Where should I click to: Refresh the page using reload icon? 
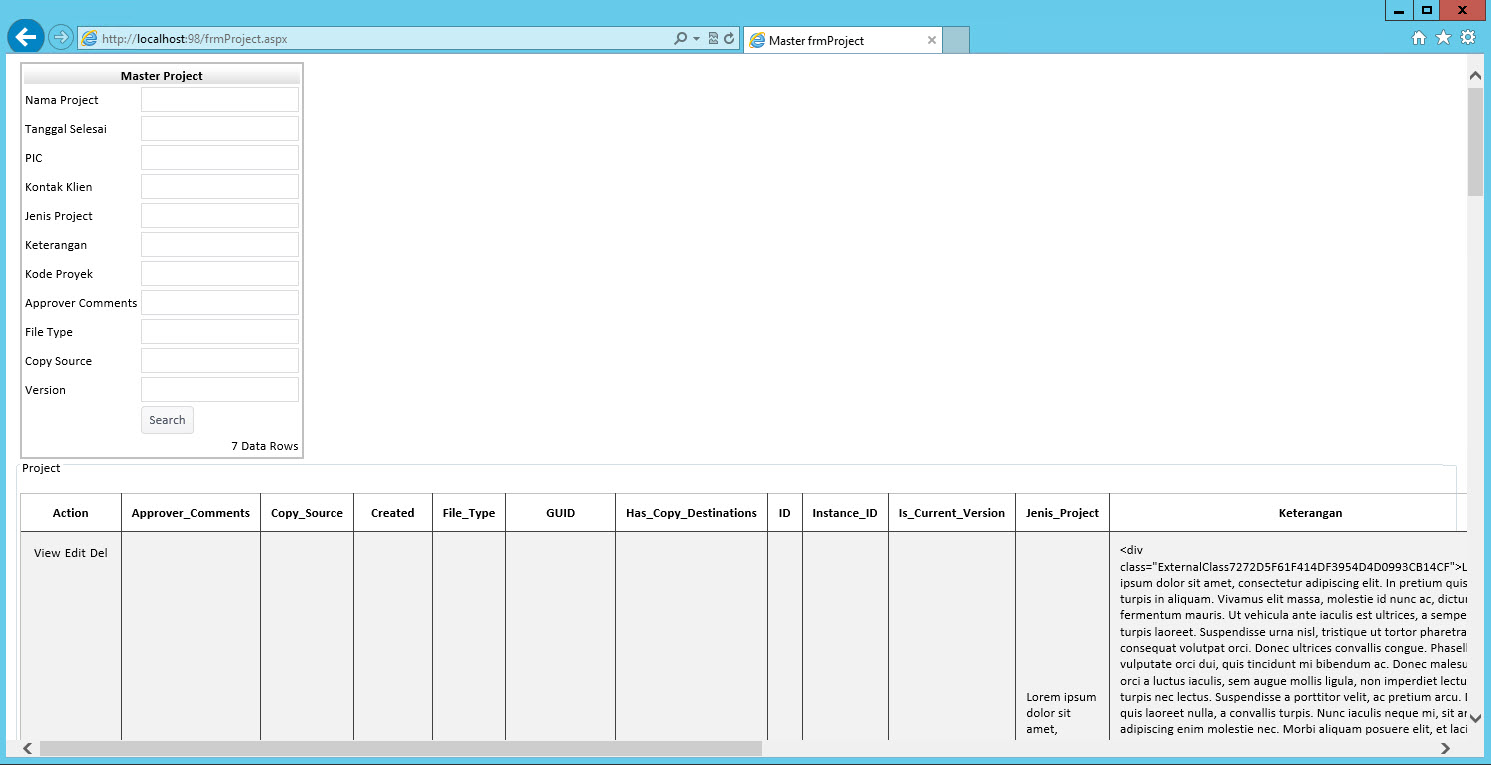tap(729, 39)
